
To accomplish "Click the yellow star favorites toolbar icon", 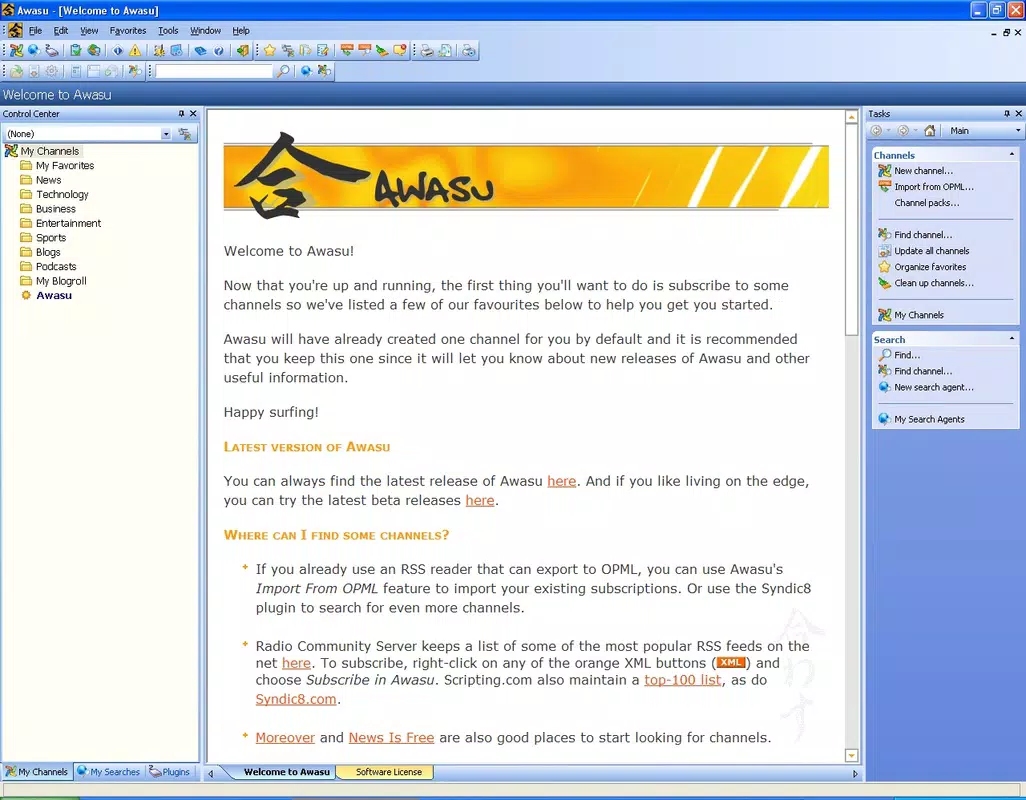I will (x=270, y=50).
